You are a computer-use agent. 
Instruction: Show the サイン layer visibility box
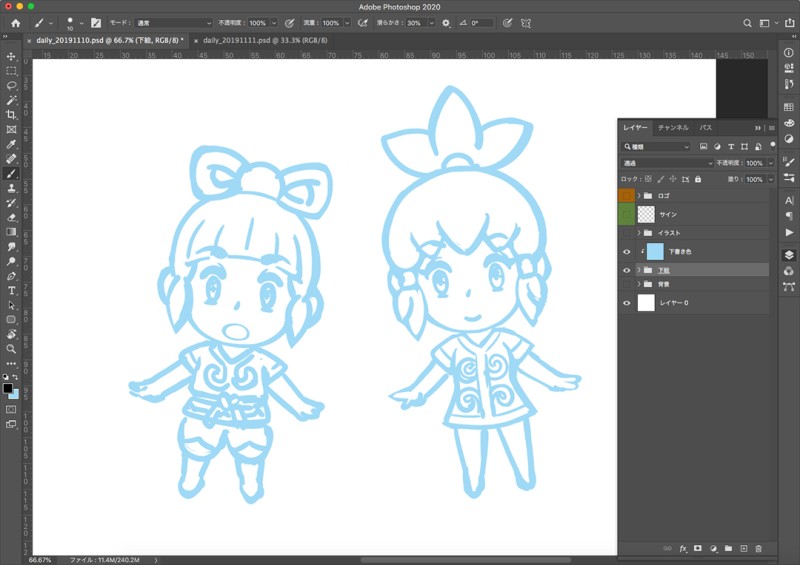[x=627, y=214]
